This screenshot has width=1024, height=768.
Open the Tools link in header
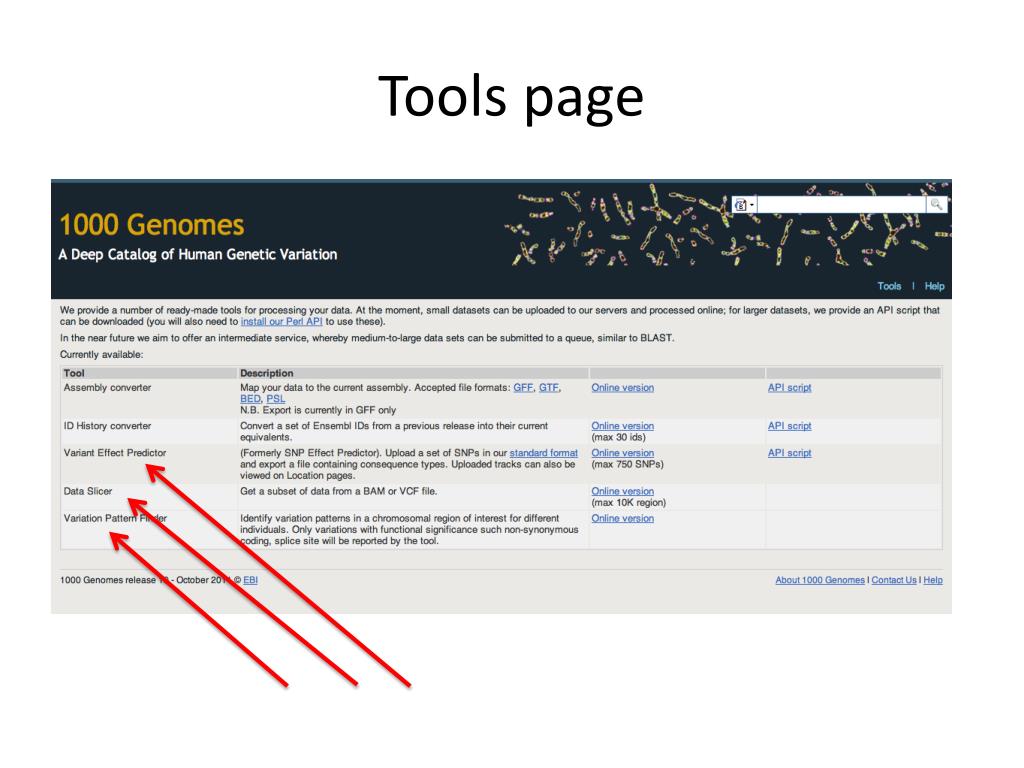889,286
